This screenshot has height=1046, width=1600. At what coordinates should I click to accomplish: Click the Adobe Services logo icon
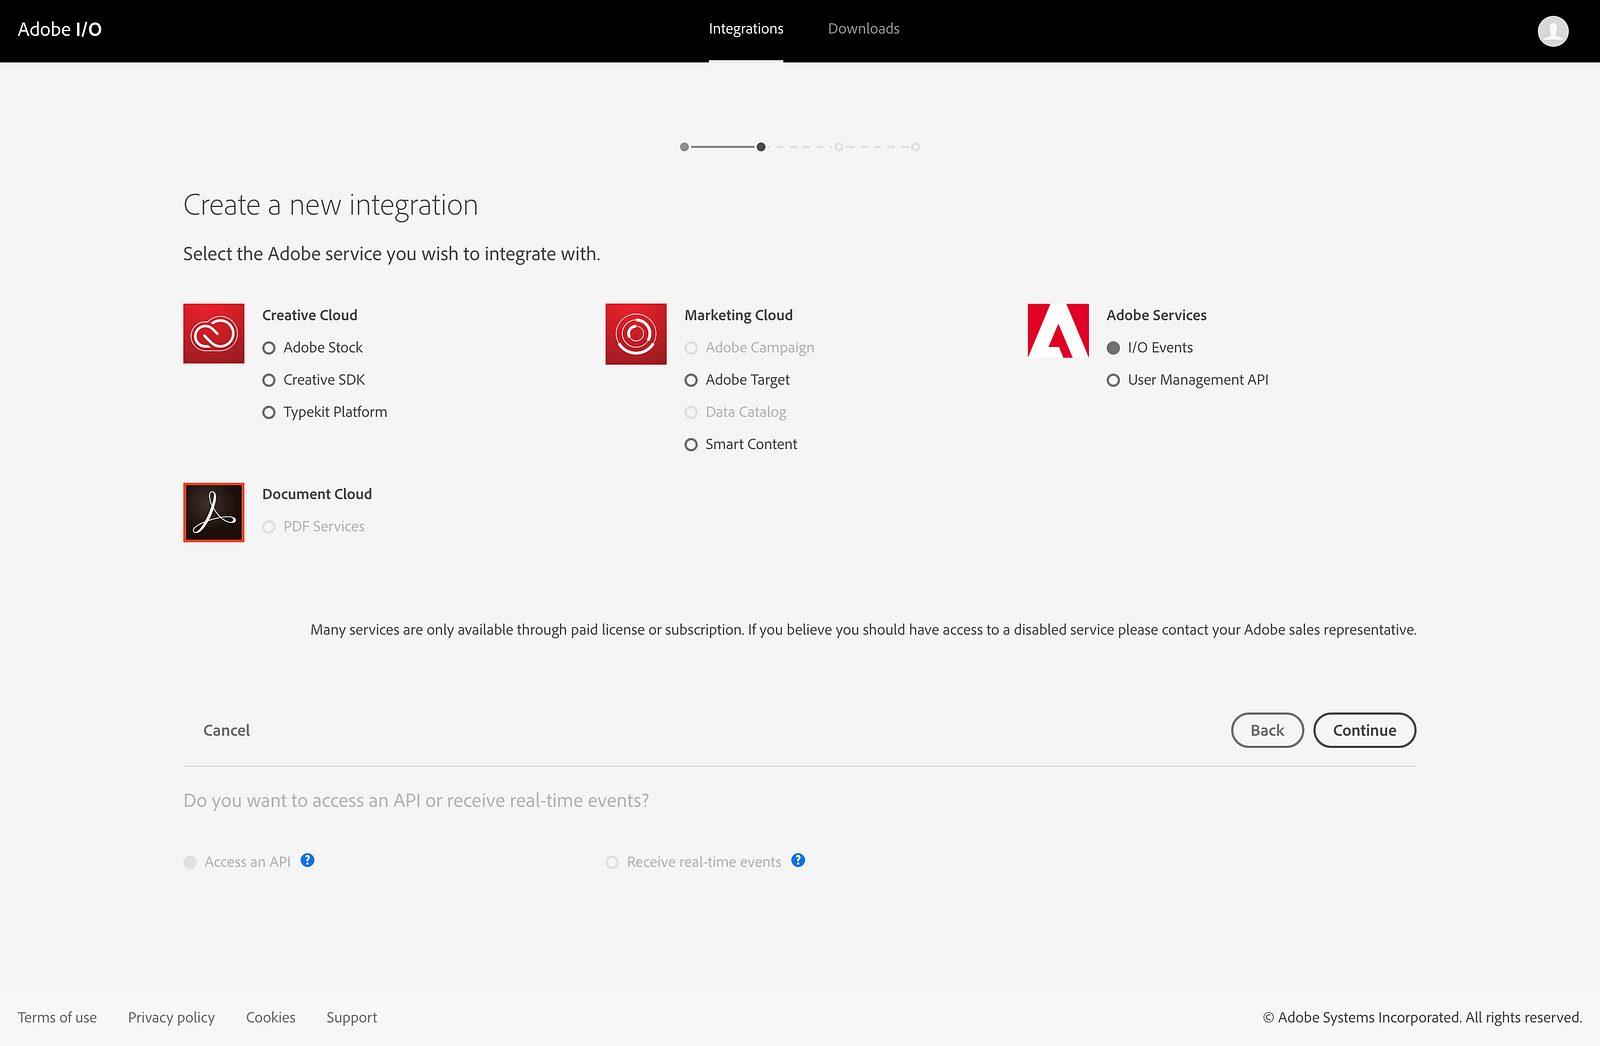click(1058, 331)
